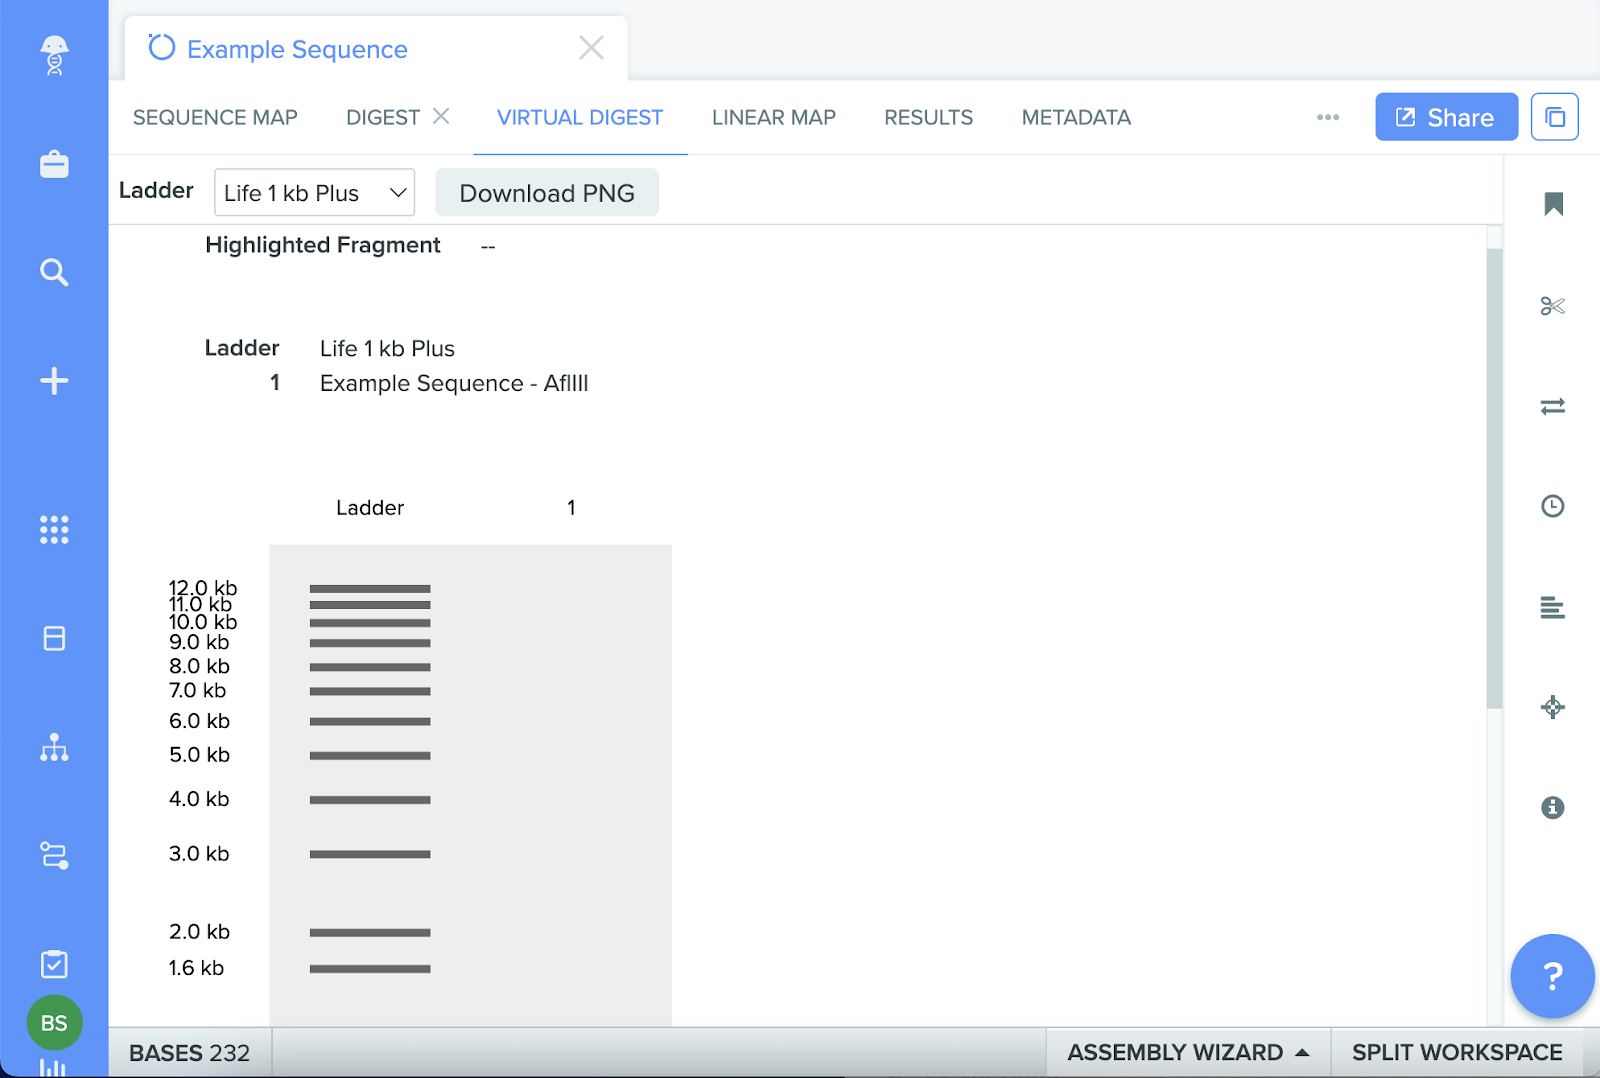Open the Ladder dropdown showing Life 1 kb Plus

314,193
